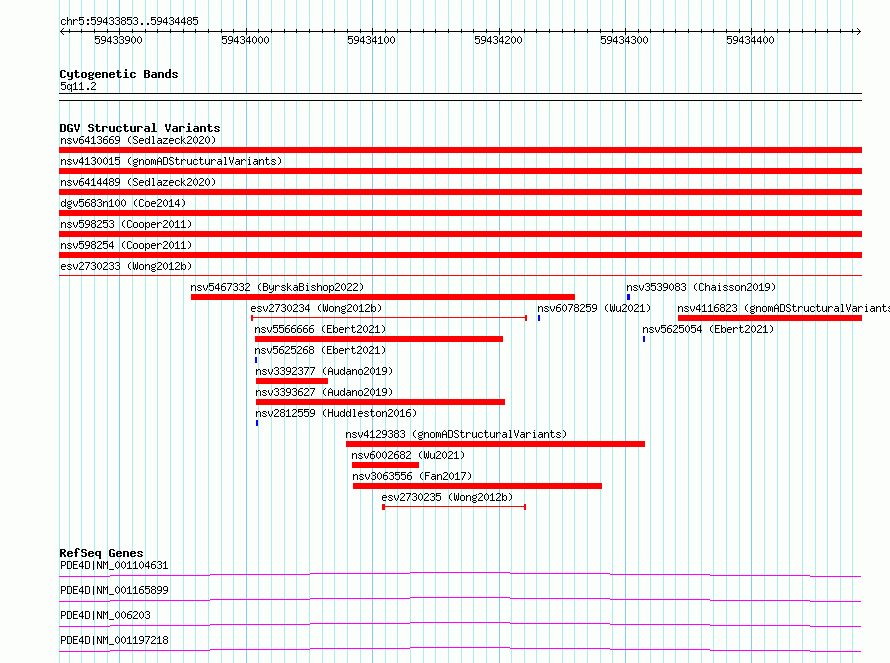
Task: Open PDE4D|NM_001197218 transcript
Action: click(114, 640)
